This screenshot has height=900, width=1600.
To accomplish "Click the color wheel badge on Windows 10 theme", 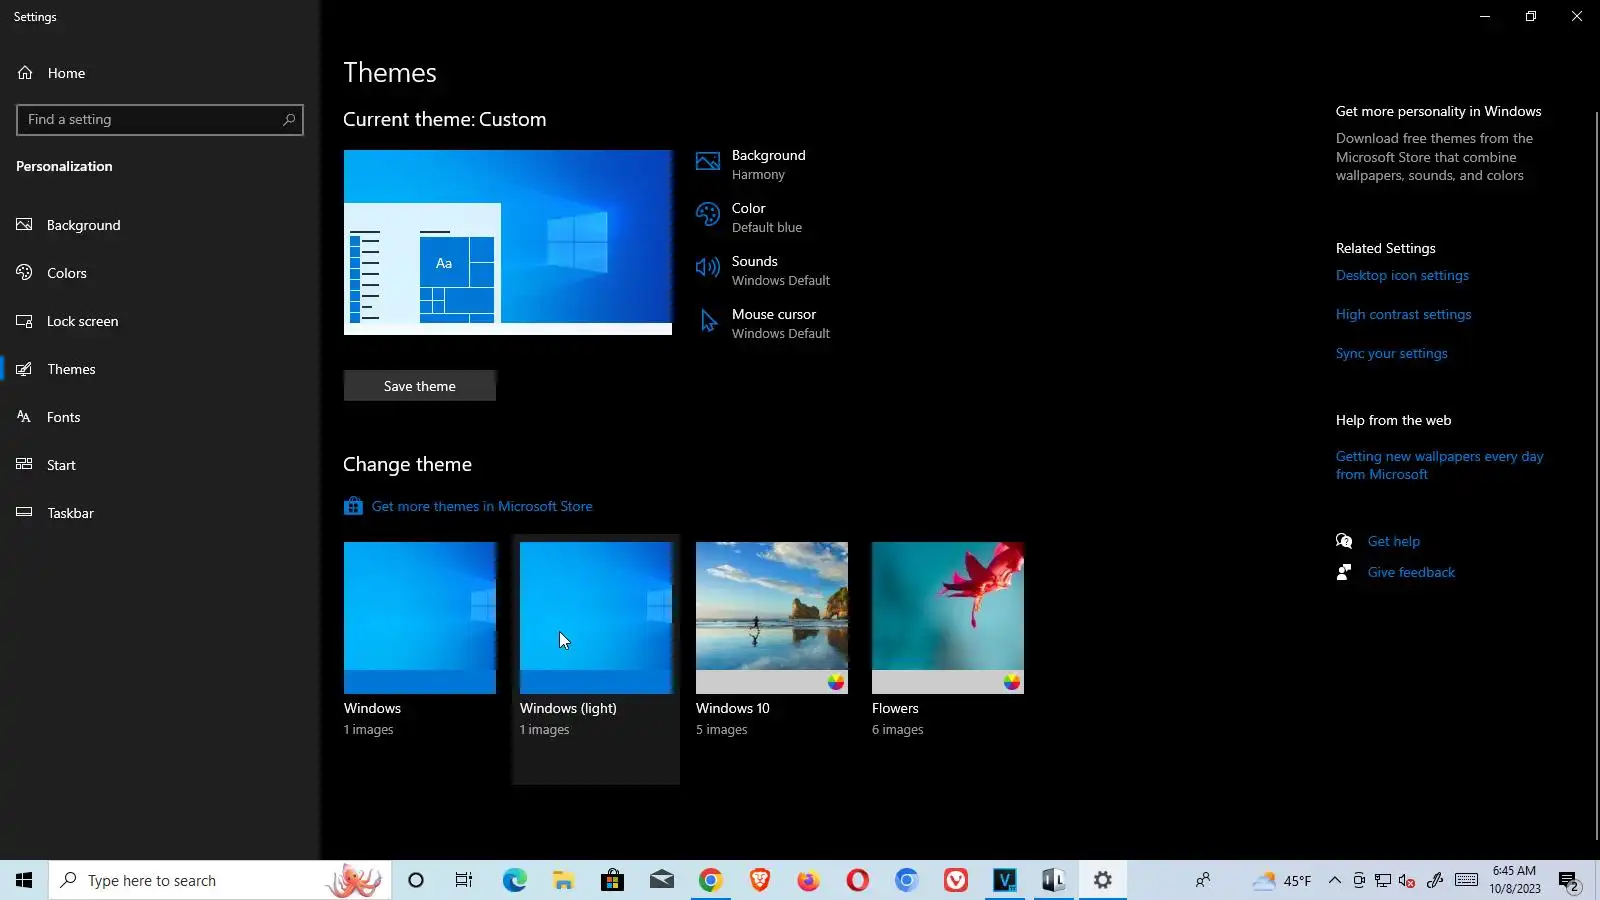I will pos(836,682).
